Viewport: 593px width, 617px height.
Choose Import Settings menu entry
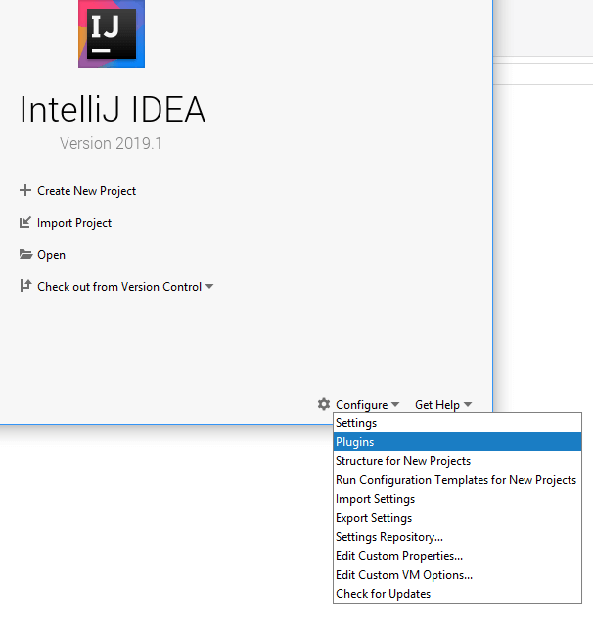(x=457, y=499)
